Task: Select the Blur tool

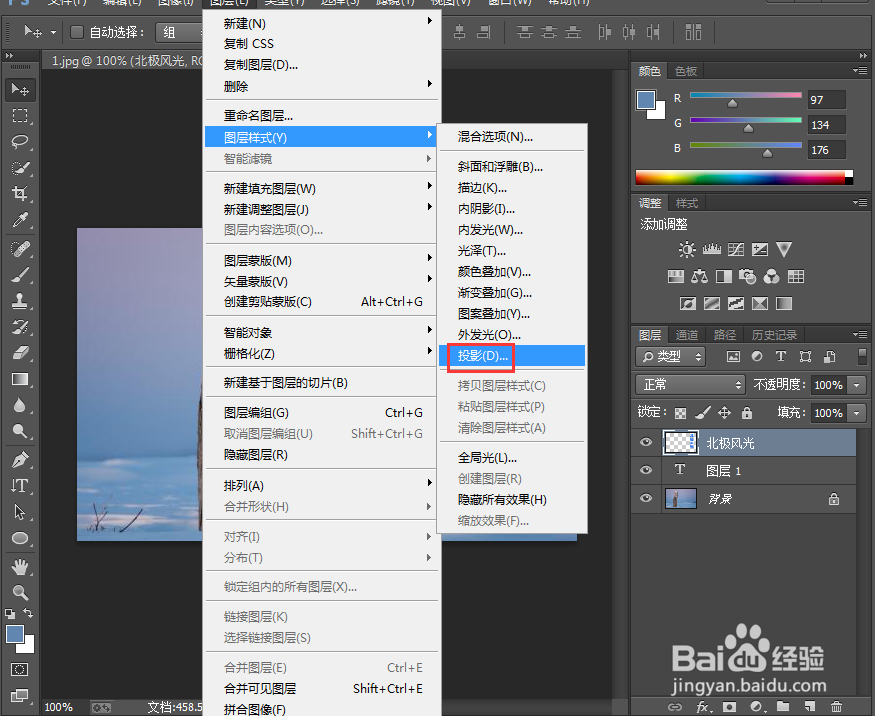Action: [x=20, y=405]
